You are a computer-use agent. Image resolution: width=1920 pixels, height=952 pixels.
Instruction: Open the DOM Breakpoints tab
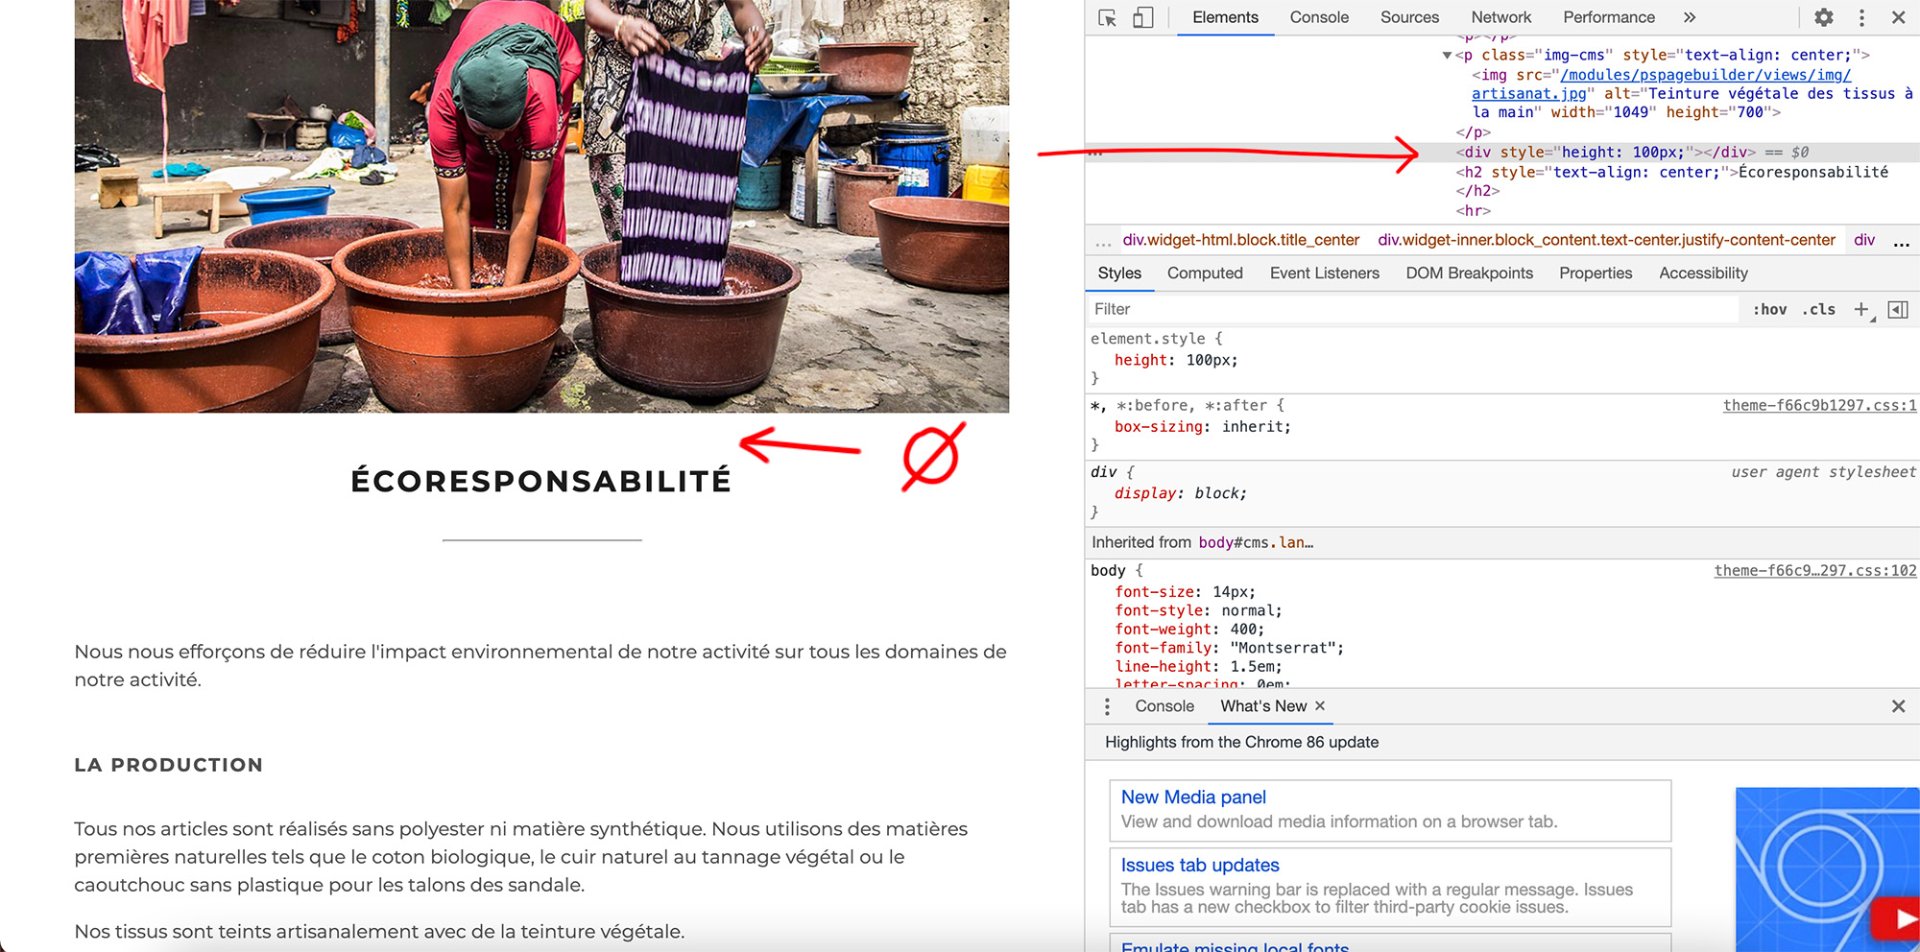tap(1469, 273)
